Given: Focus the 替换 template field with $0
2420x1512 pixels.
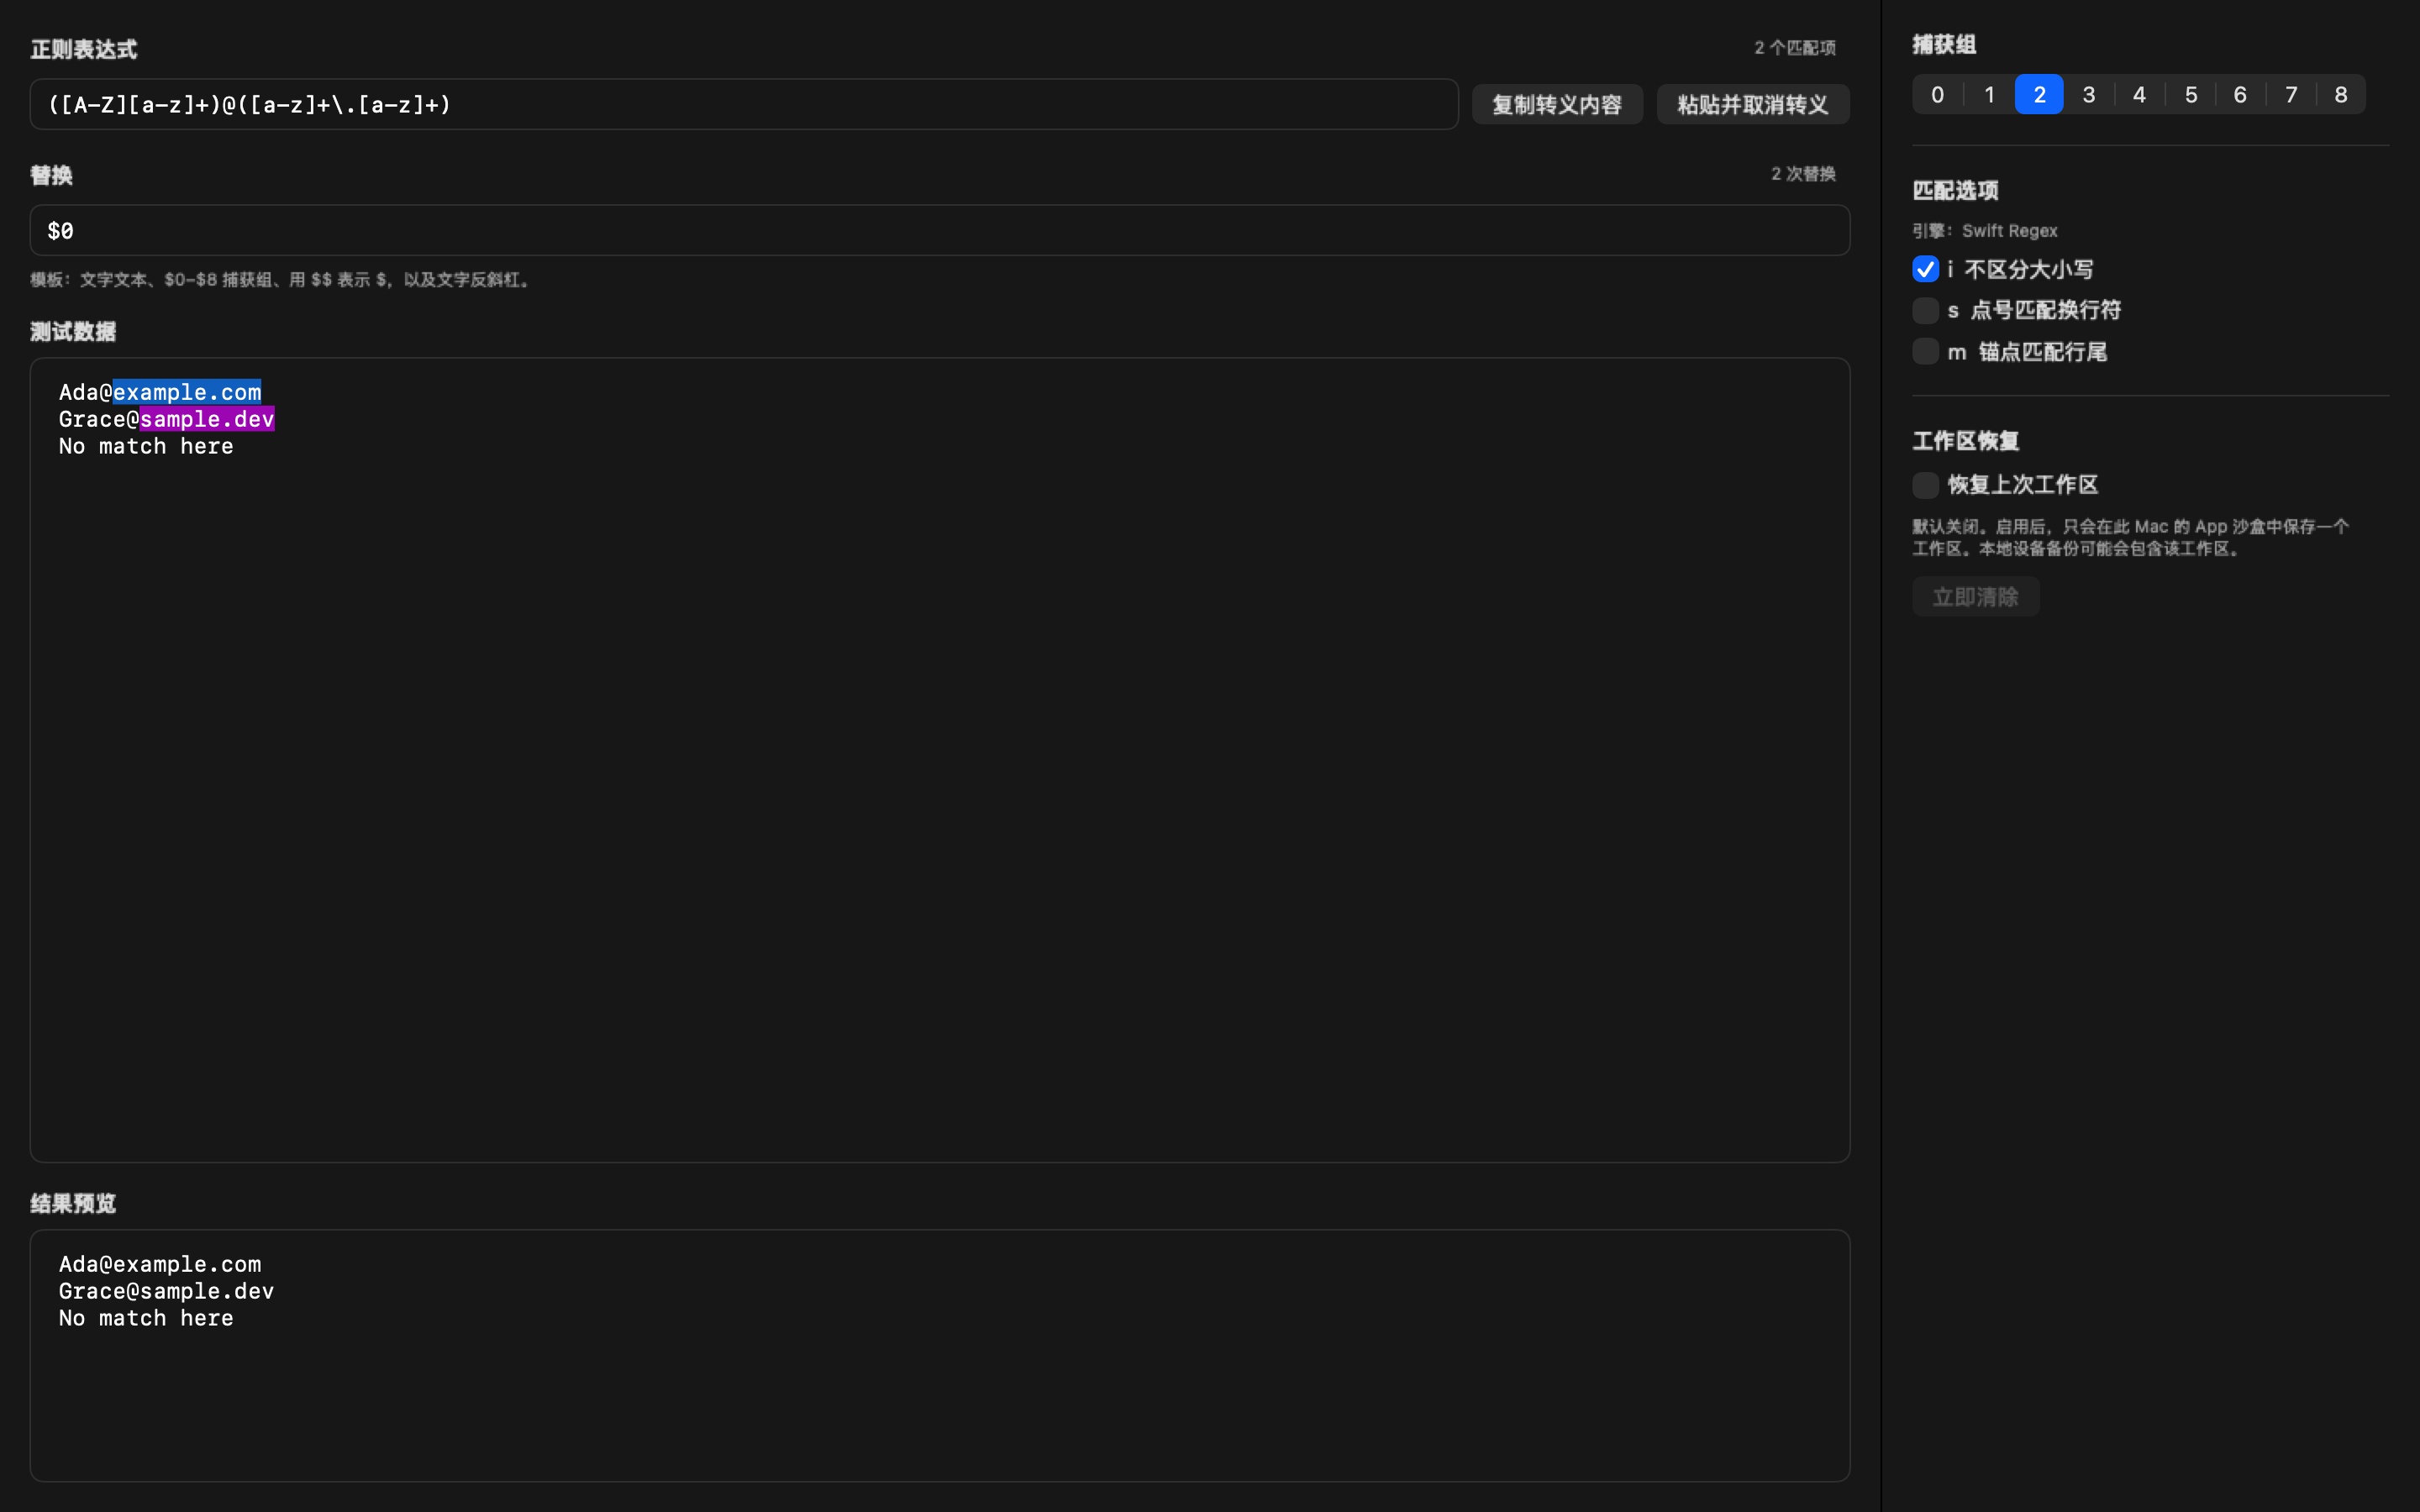Looking at the screenshot, I should click(x=940, y=231).
